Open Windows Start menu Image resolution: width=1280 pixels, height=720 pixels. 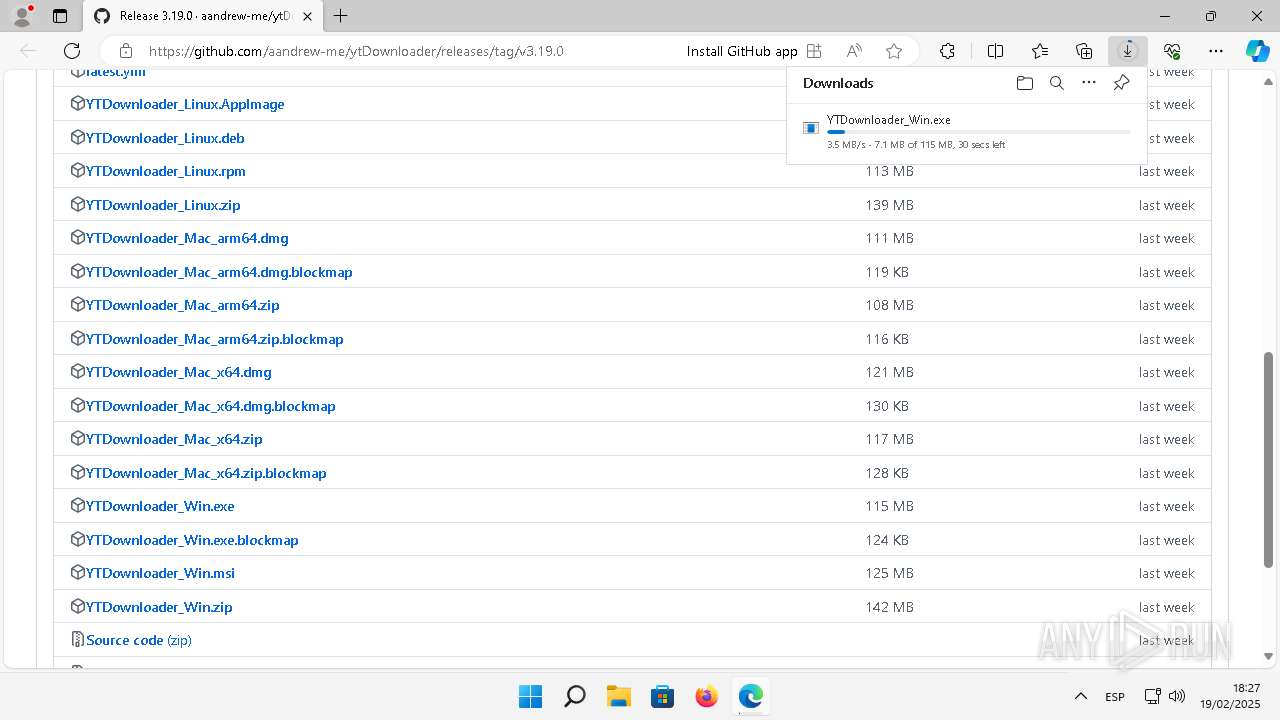tap(530, 696)
